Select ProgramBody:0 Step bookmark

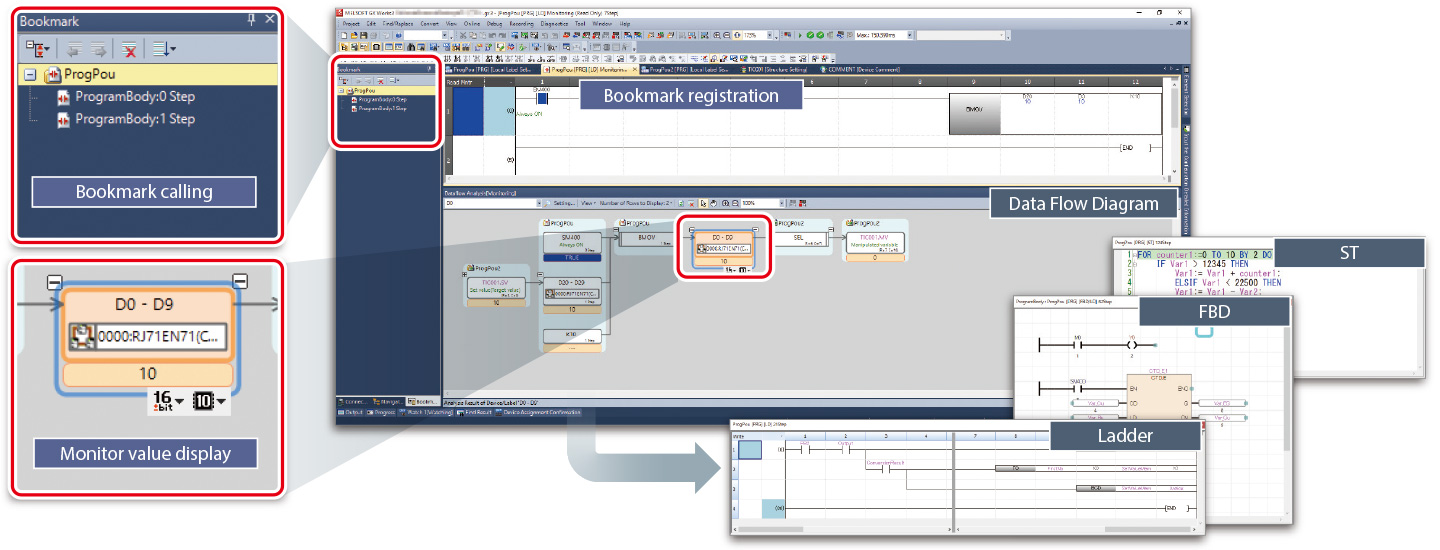point(135,97)
